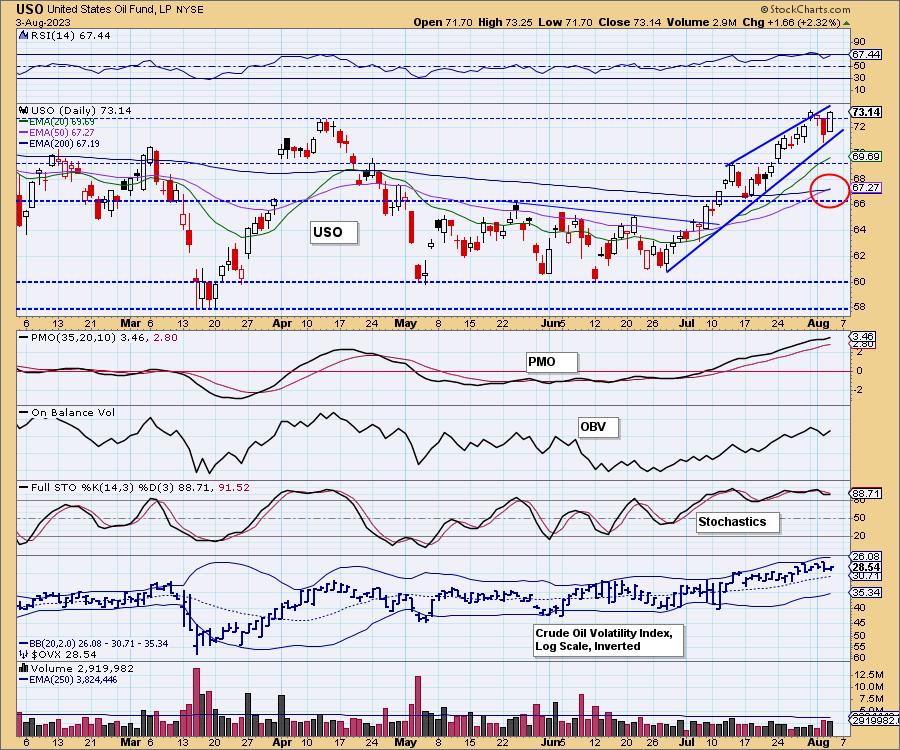Click the bar icon beside the Volume legend

pyautogui.click(x=24, y=668)
